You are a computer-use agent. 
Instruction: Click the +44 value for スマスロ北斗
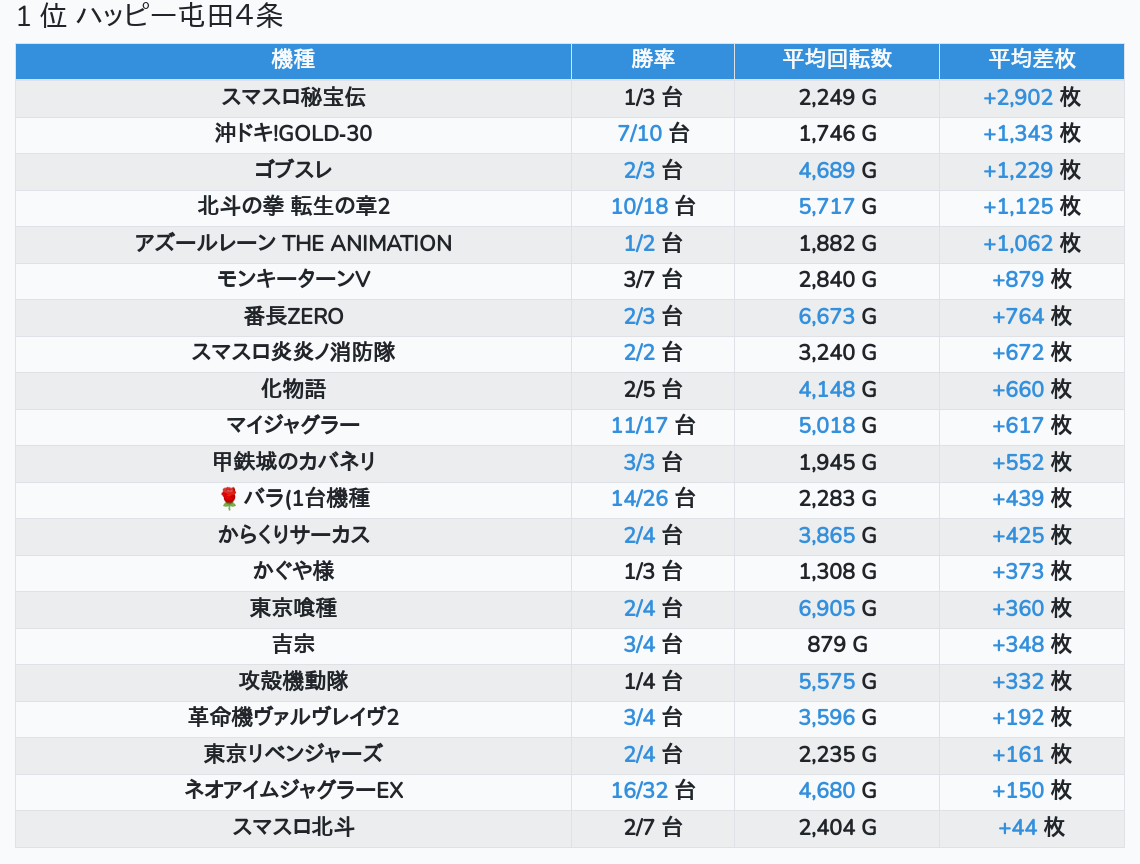[1018, 827]
